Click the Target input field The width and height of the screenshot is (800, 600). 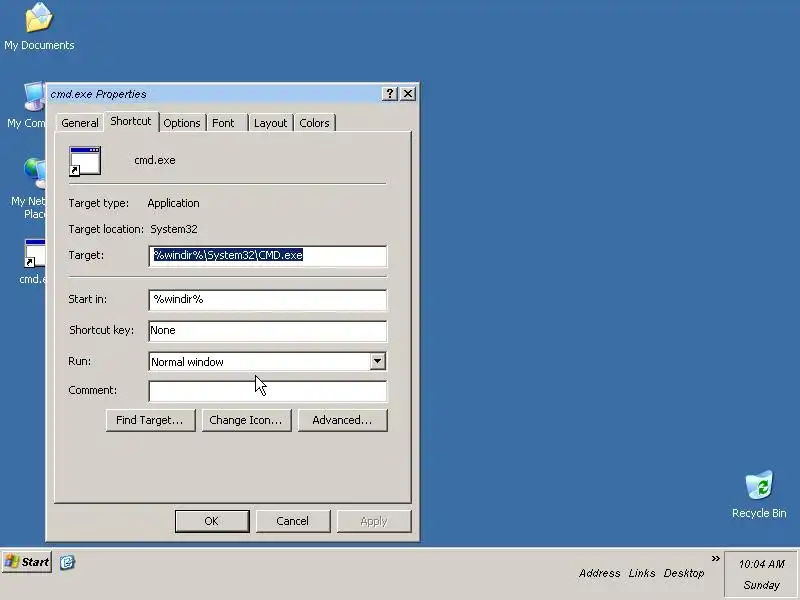pyautogui.click(x=268, y=256)
